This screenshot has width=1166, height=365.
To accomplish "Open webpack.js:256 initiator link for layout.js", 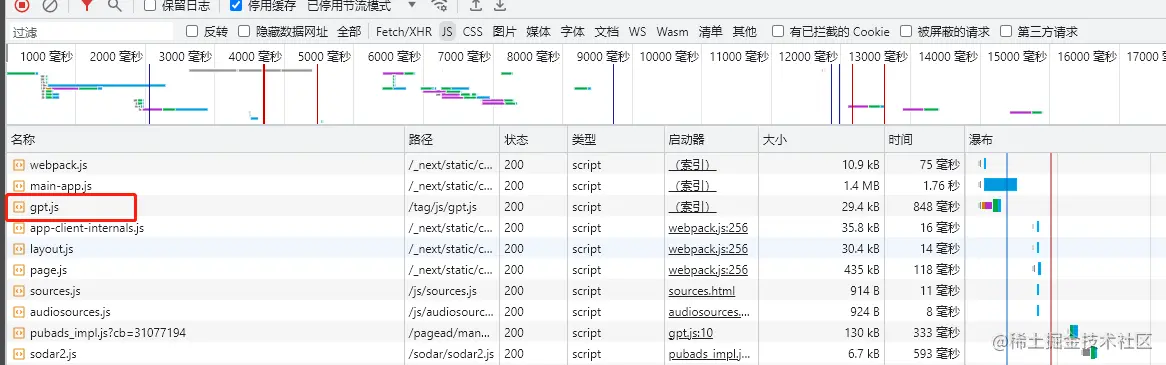I will 708,249.
